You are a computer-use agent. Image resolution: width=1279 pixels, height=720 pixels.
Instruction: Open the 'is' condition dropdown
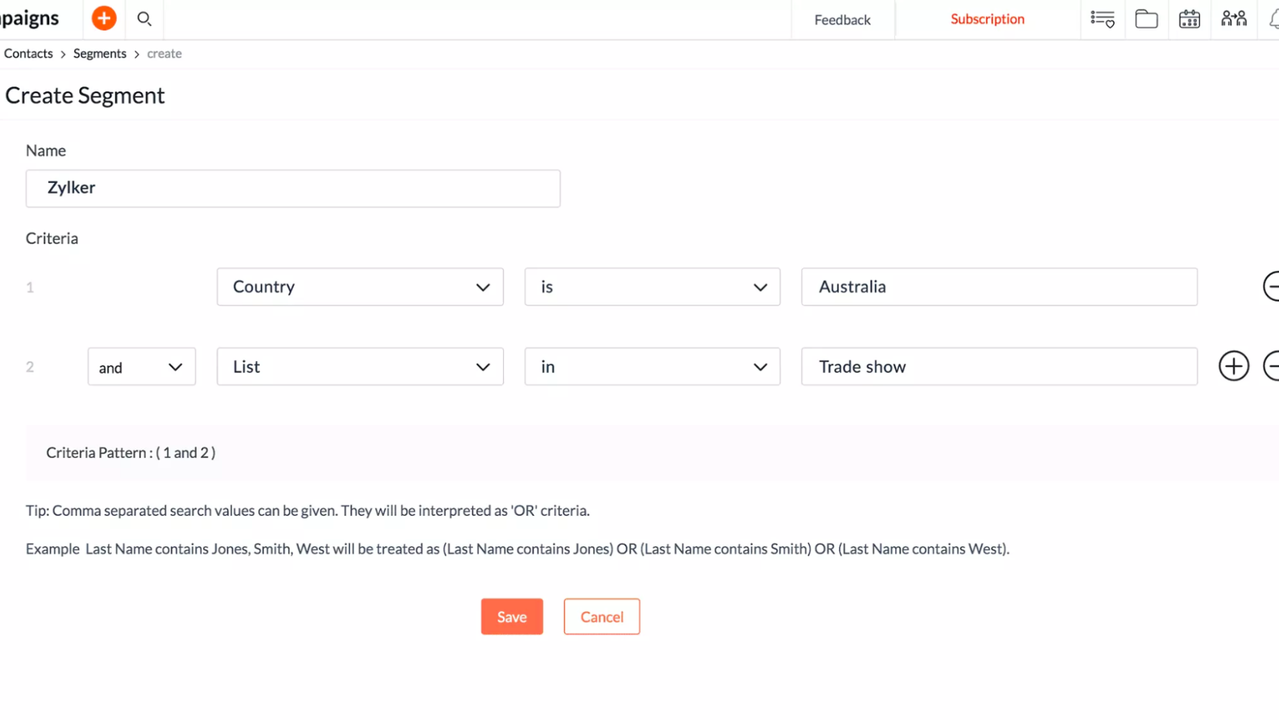point(652,287)
